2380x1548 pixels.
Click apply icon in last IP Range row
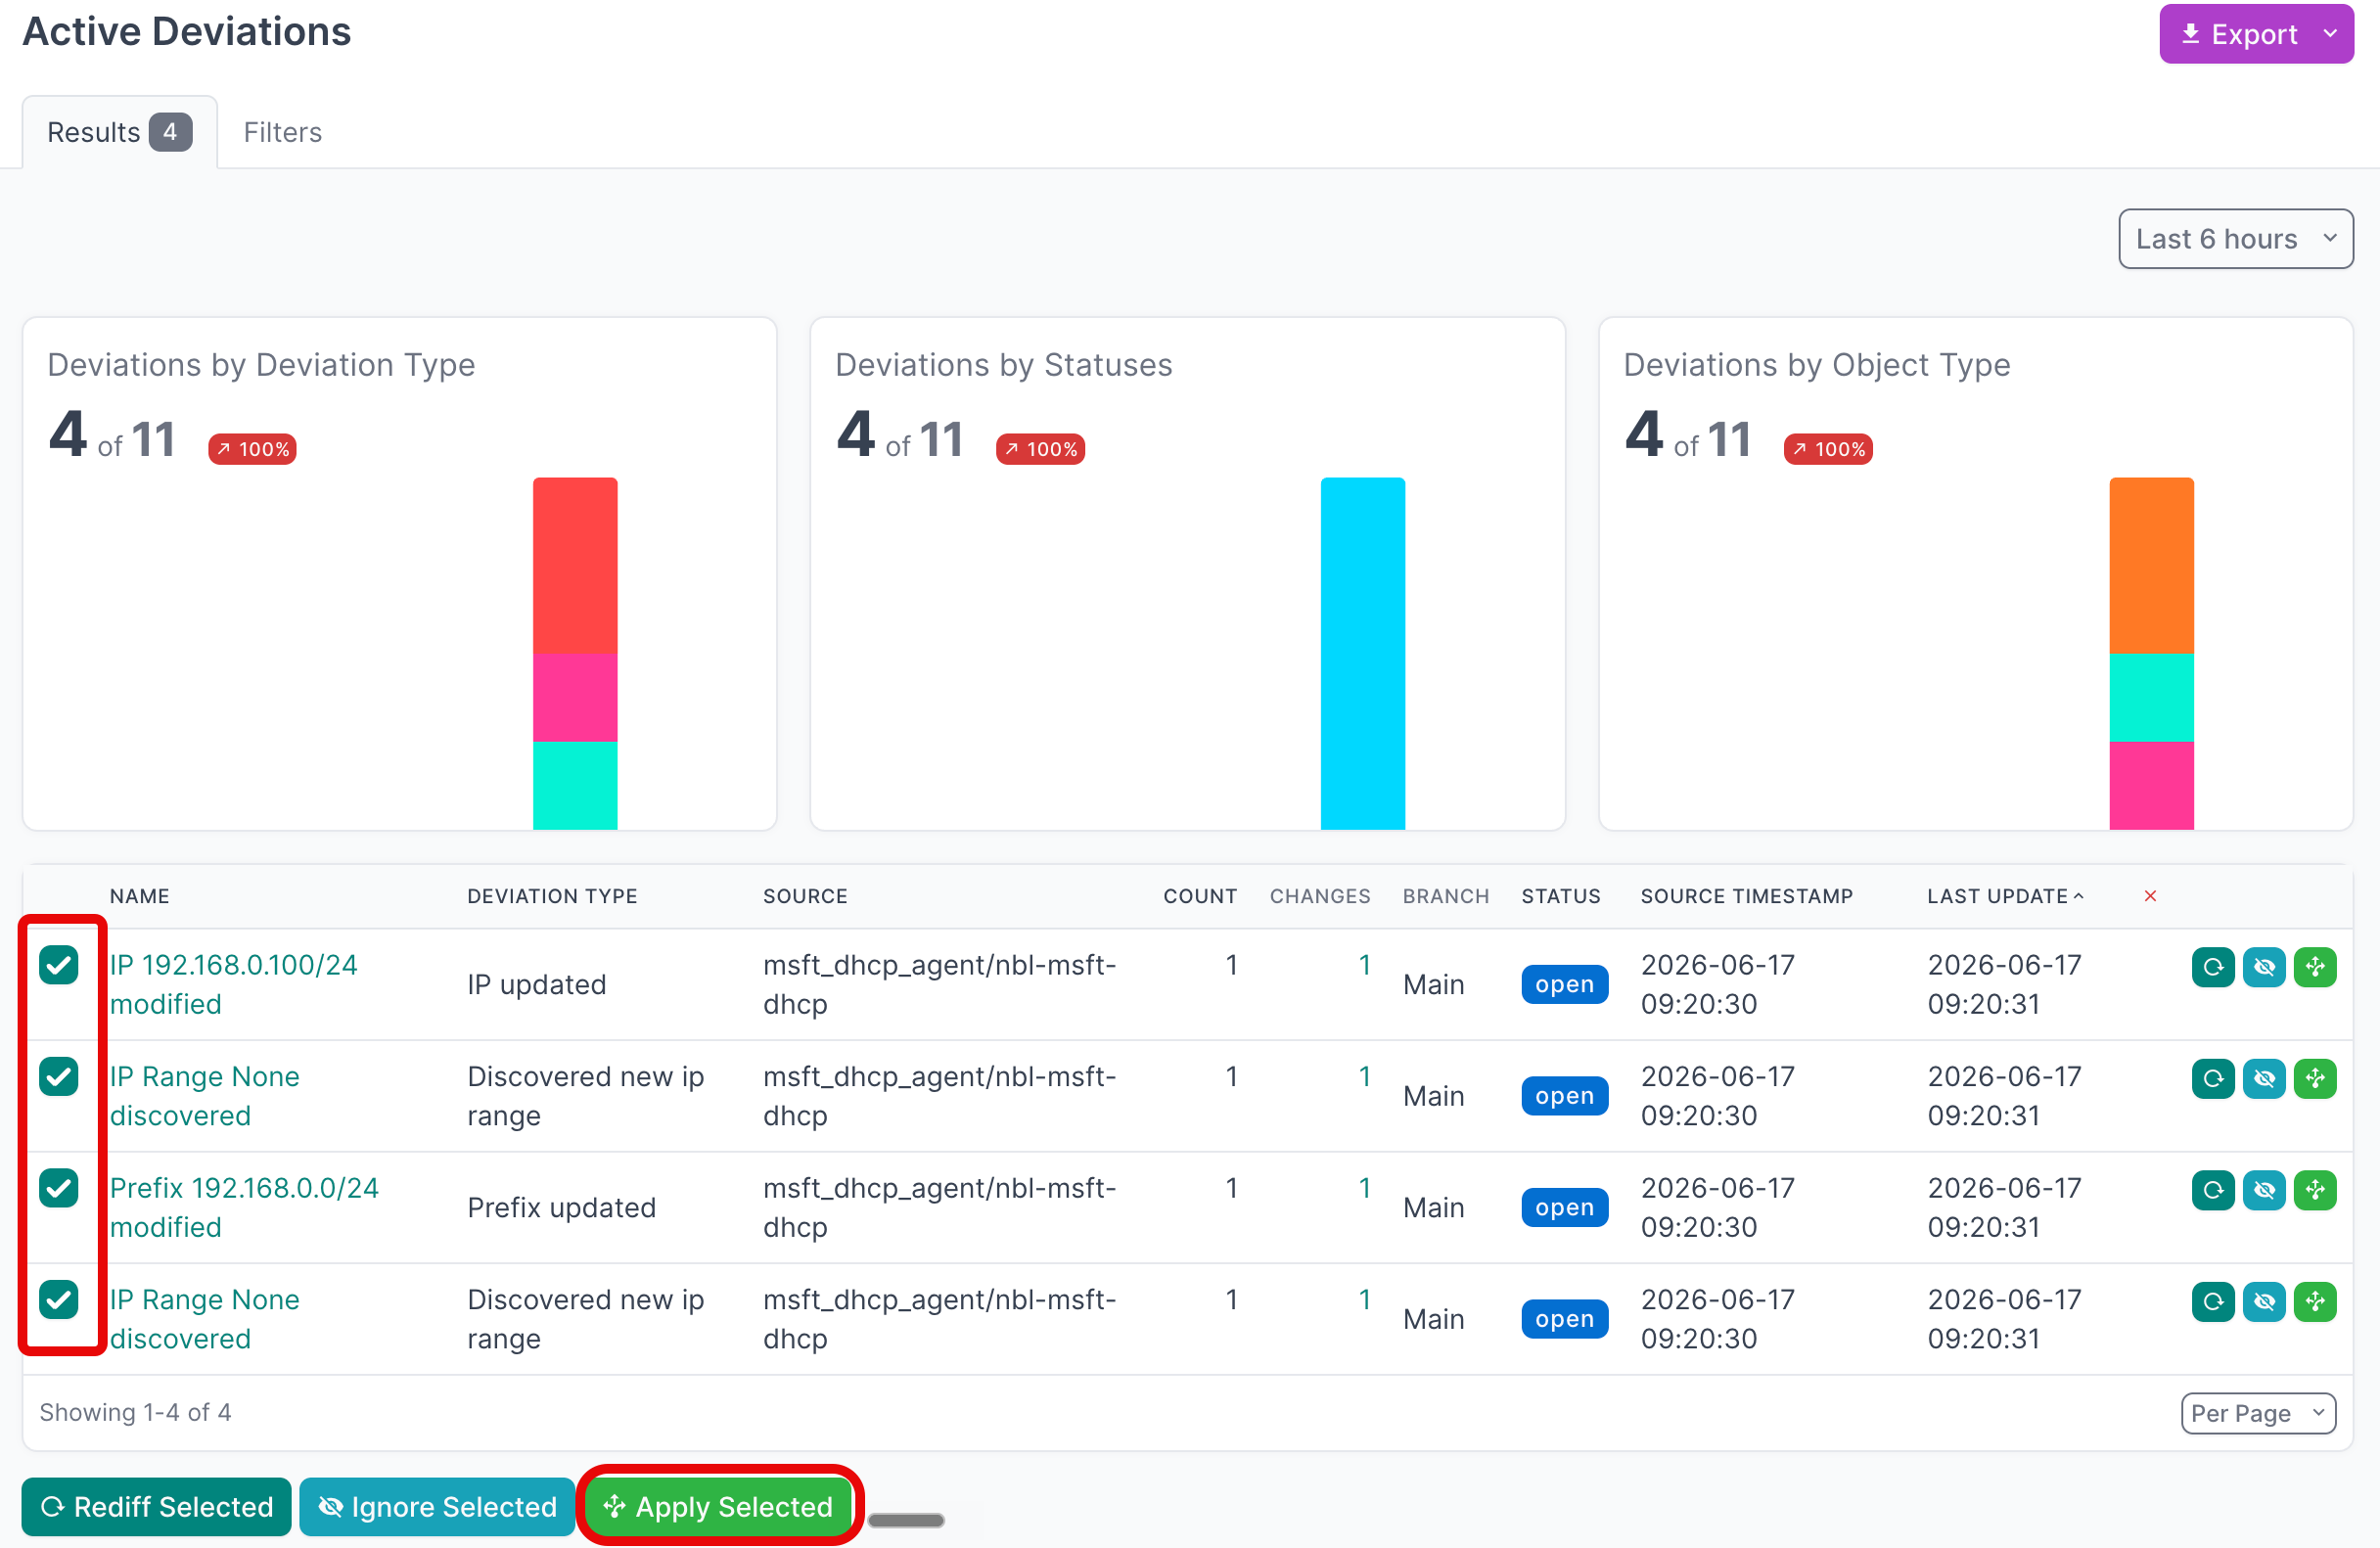point(2315,1301)
